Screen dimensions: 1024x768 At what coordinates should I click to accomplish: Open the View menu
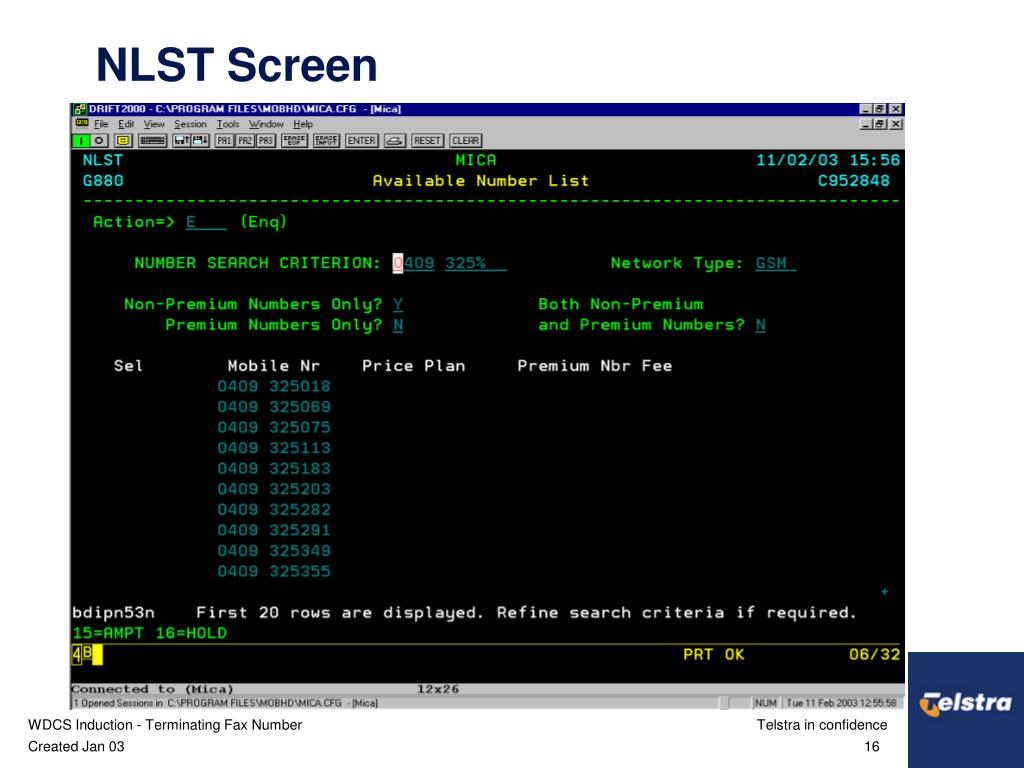(154, 124)
